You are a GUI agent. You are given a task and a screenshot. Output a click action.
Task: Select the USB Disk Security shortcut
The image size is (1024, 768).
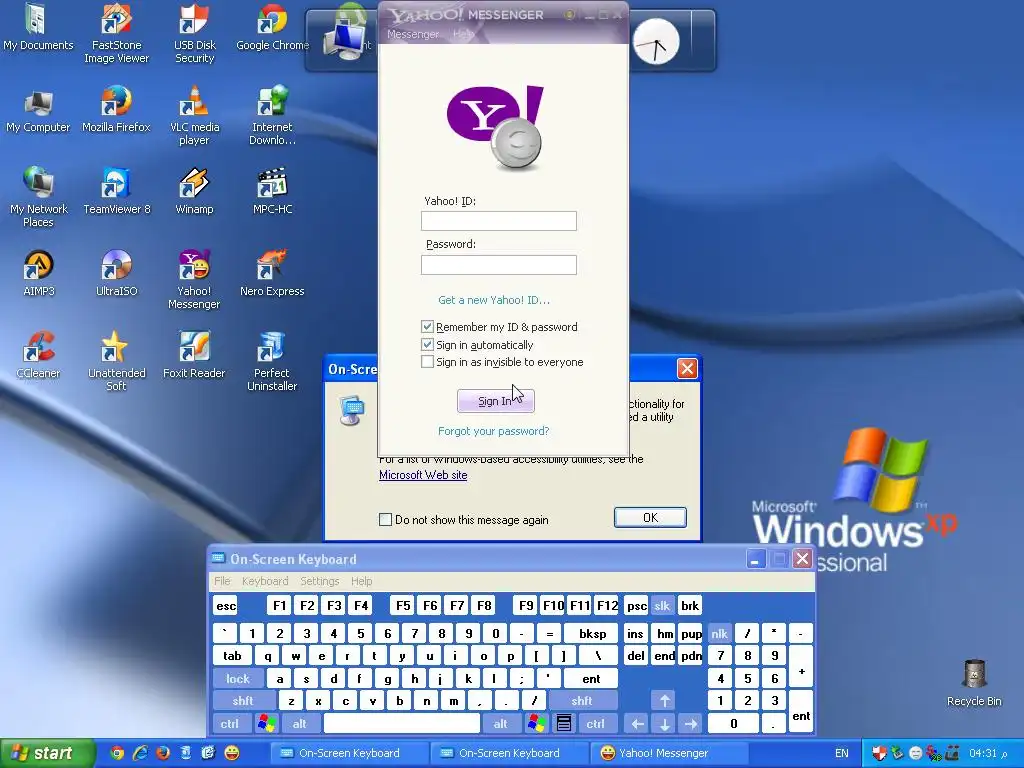[x=194, y=33]
